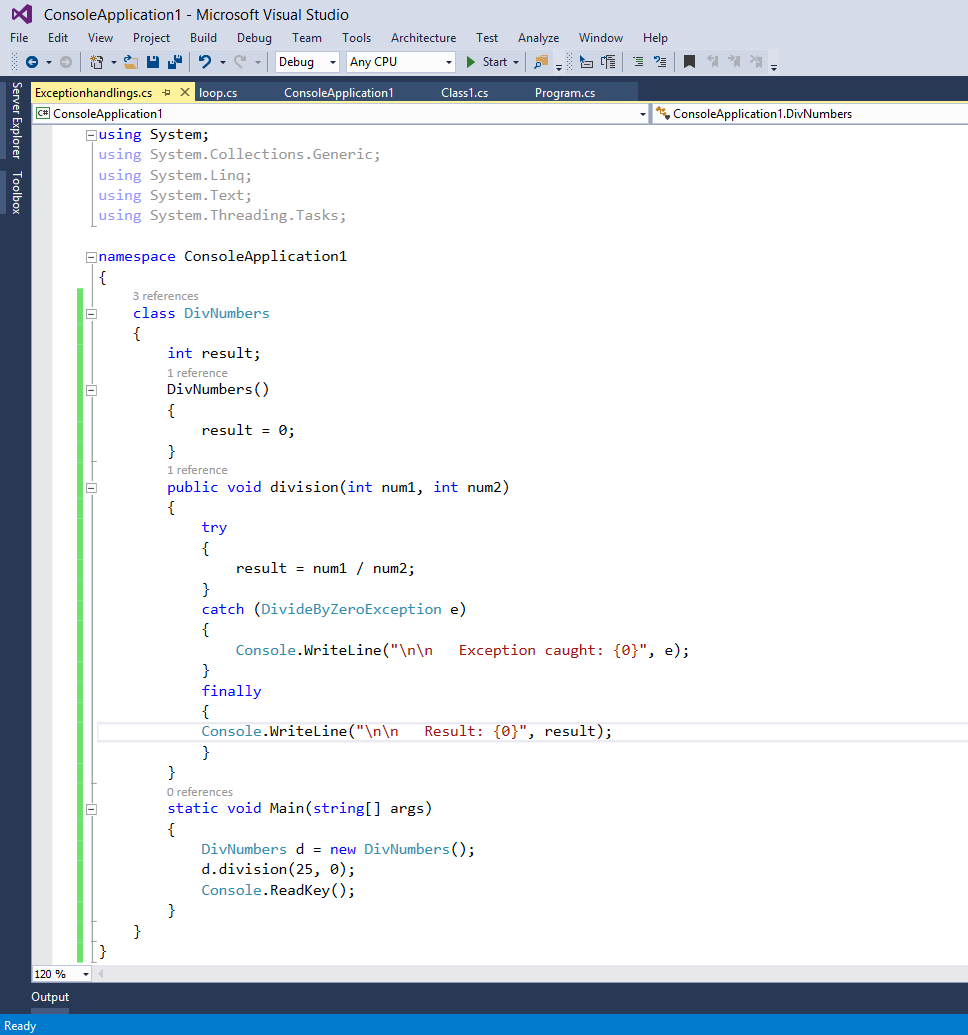Click the Save icon in the toolbar

[x=151, y=62]
